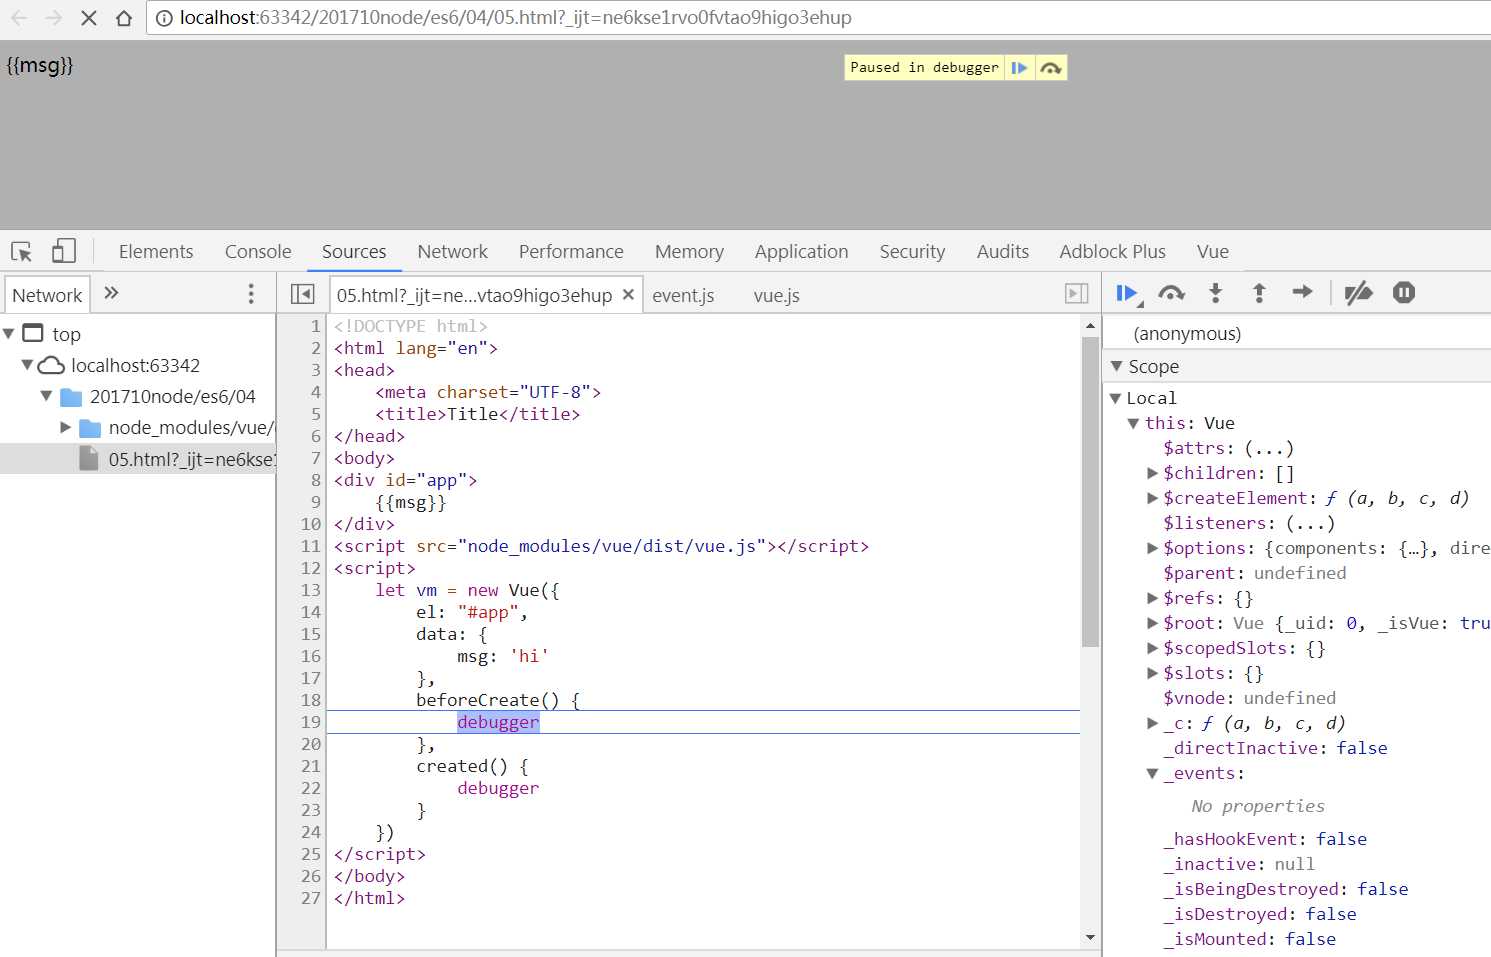
Task: Invoke the $attrs getter (...)
Action: [x=1269, y=448]
